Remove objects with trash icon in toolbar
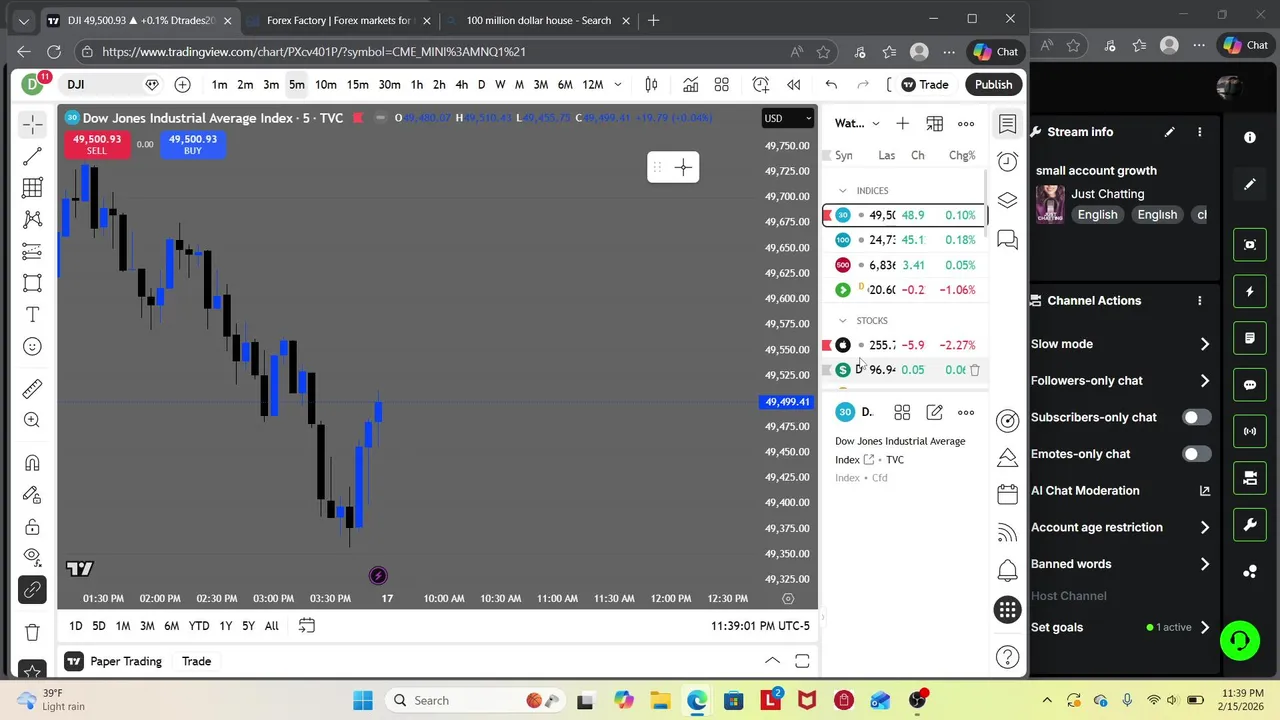 tap(32, 632)
